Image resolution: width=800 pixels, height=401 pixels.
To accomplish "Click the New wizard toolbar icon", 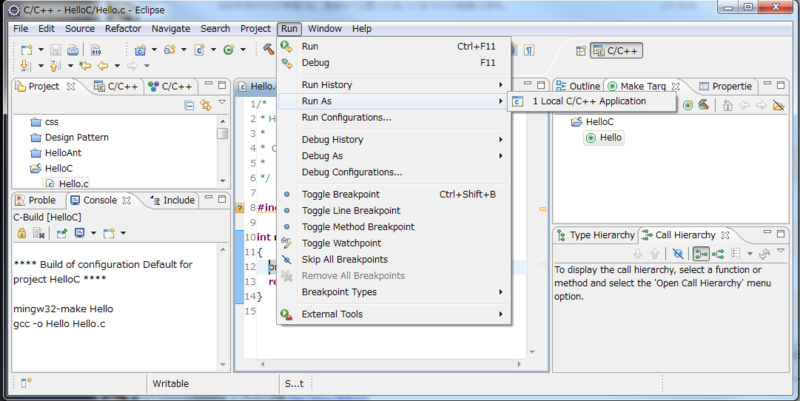I will (x=27, y=50).
